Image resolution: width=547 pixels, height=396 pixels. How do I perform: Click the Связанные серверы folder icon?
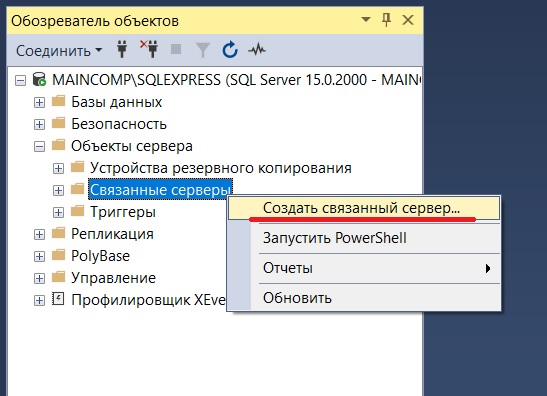77,189
